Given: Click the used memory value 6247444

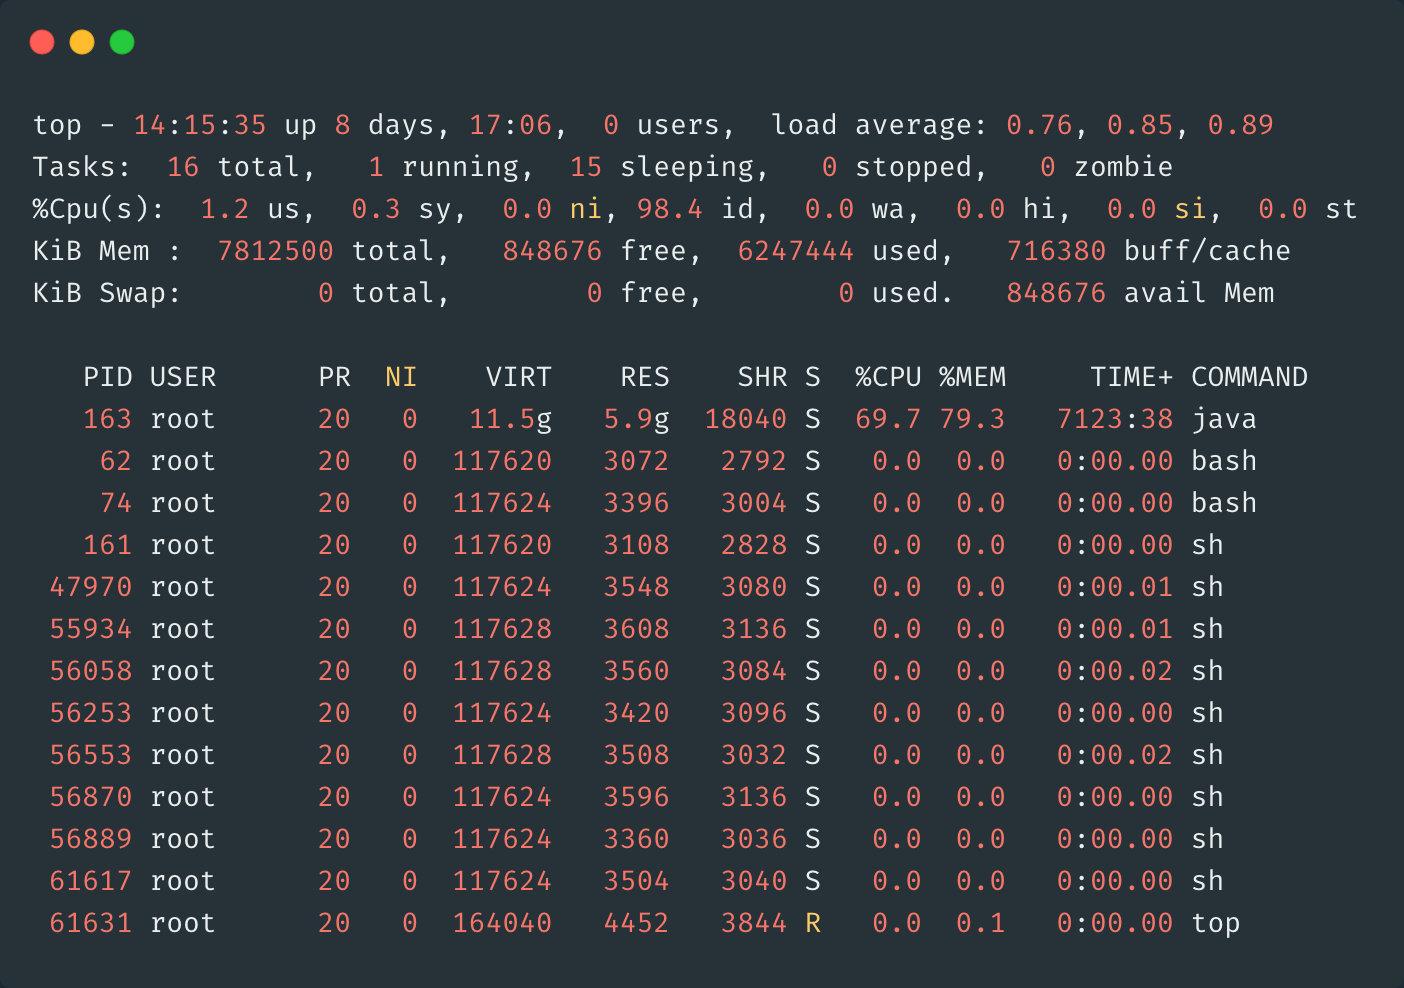Looking at the screenshot, I should 796,251.
